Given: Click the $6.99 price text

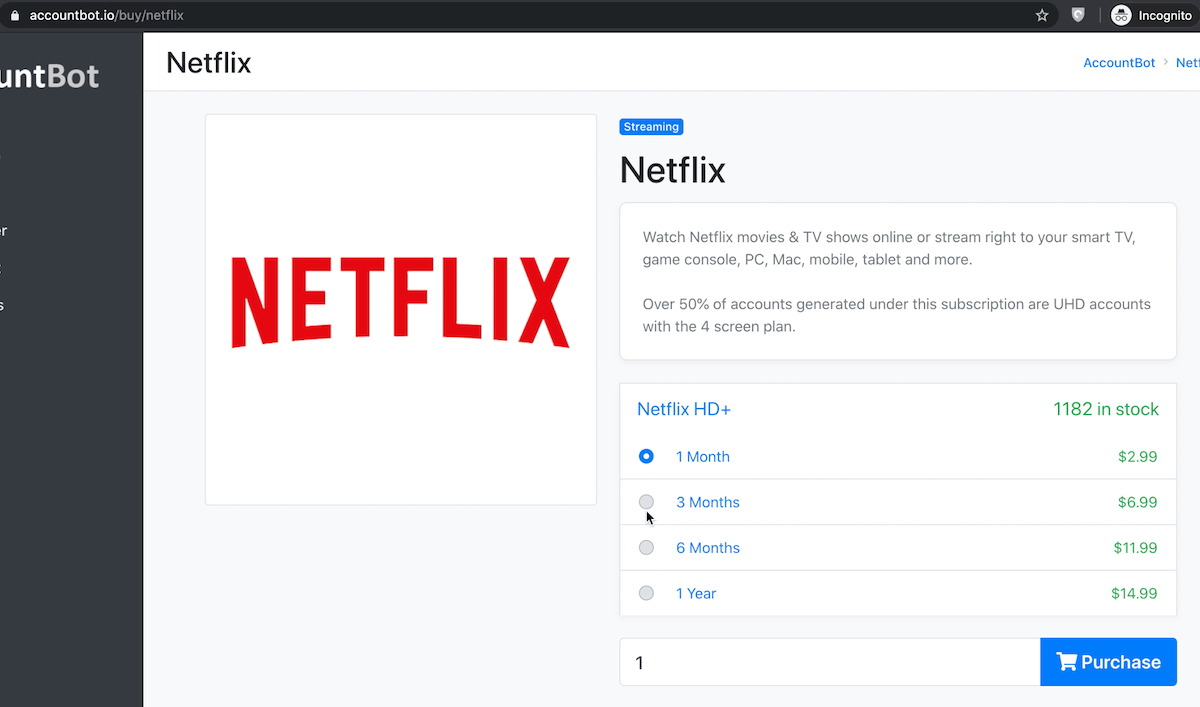Looking at the screenshot, I should point(1137,502).
